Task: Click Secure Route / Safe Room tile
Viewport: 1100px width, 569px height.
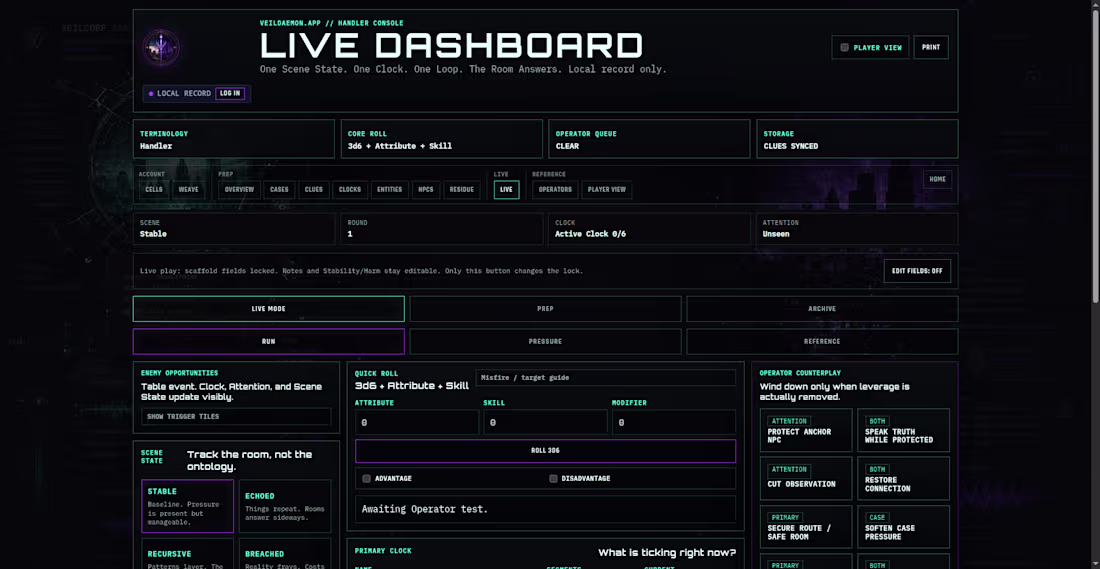Action: [x=806, y=527]
